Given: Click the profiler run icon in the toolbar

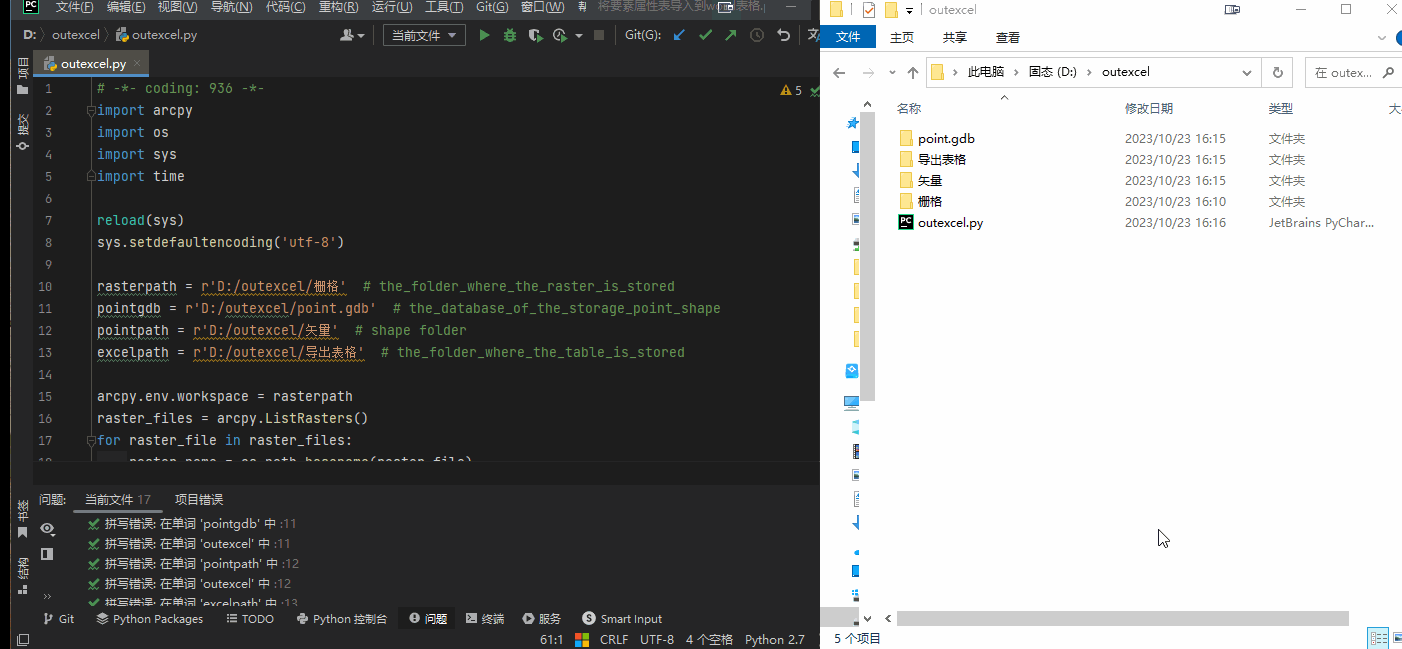Looking at the screenshot, I should 558,35.
